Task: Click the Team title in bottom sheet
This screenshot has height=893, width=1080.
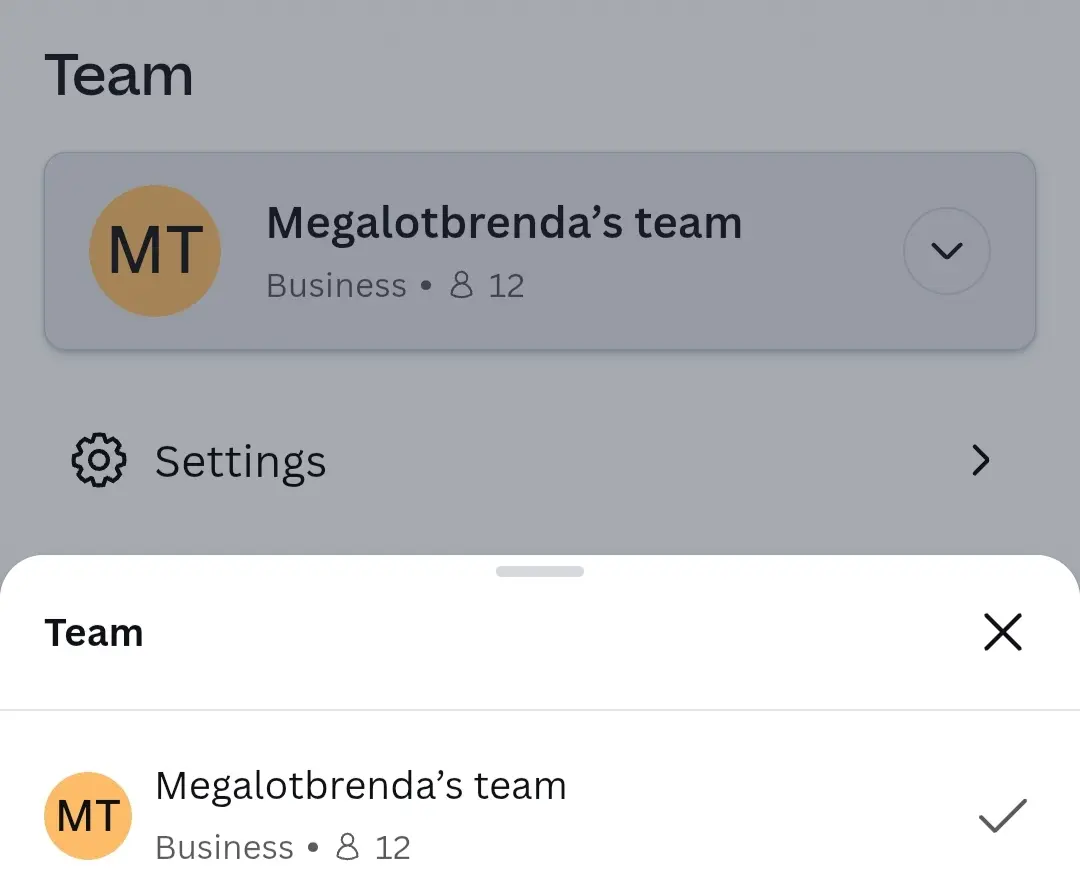Action: click(x=94, y=633)
